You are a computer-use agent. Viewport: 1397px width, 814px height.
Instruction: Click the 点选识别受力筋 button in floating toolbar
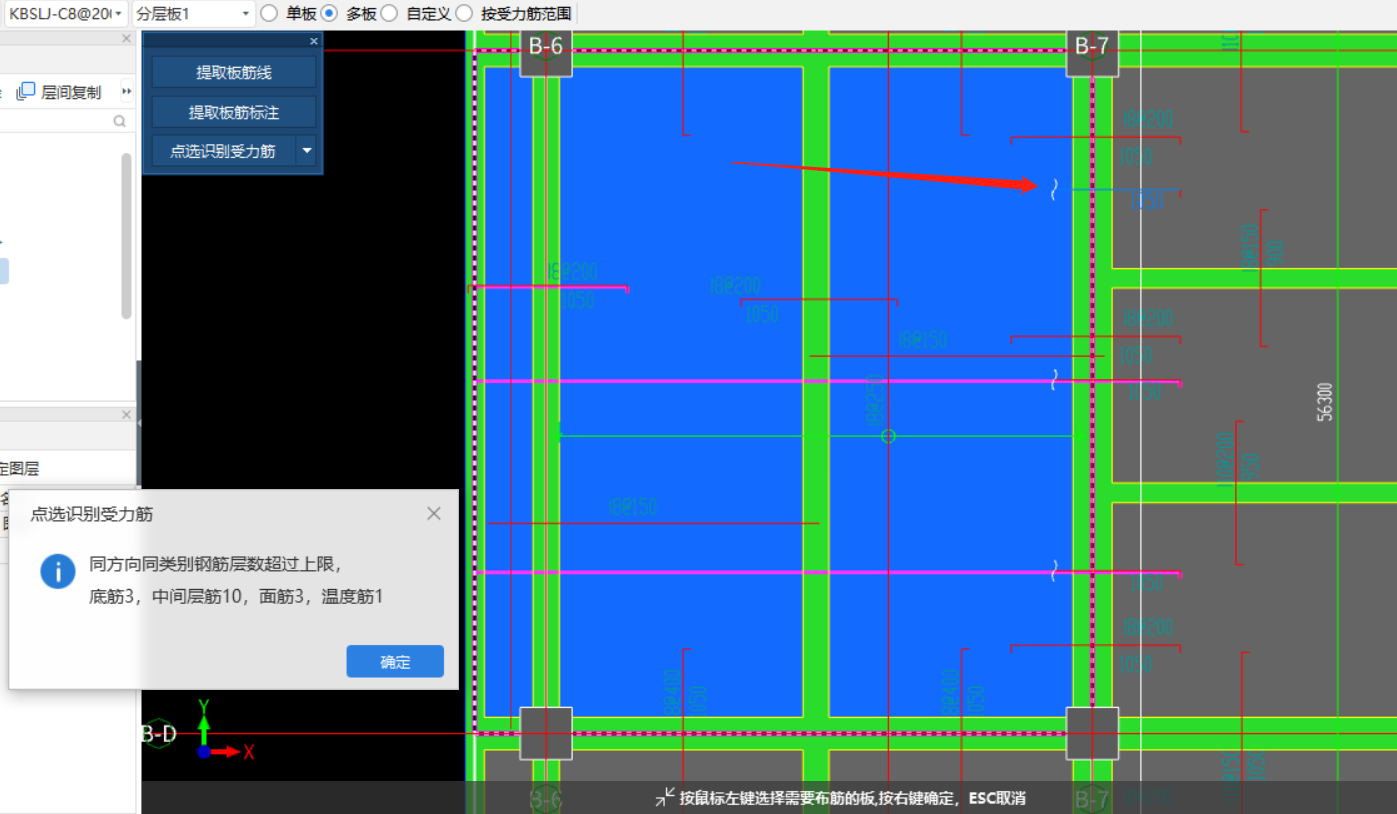coord(223,151)
